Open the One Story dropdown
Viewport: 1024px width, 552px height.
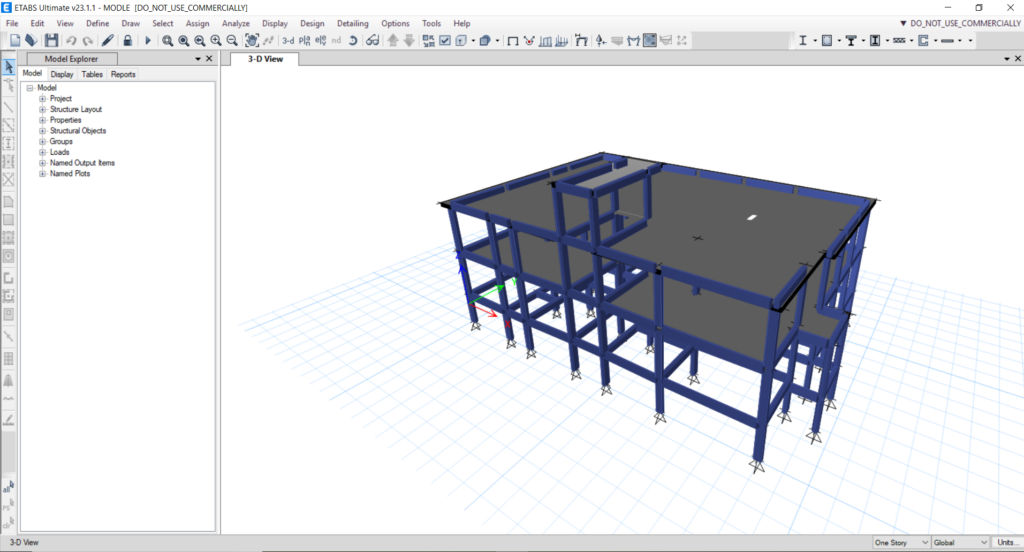(x=901, y=542)
